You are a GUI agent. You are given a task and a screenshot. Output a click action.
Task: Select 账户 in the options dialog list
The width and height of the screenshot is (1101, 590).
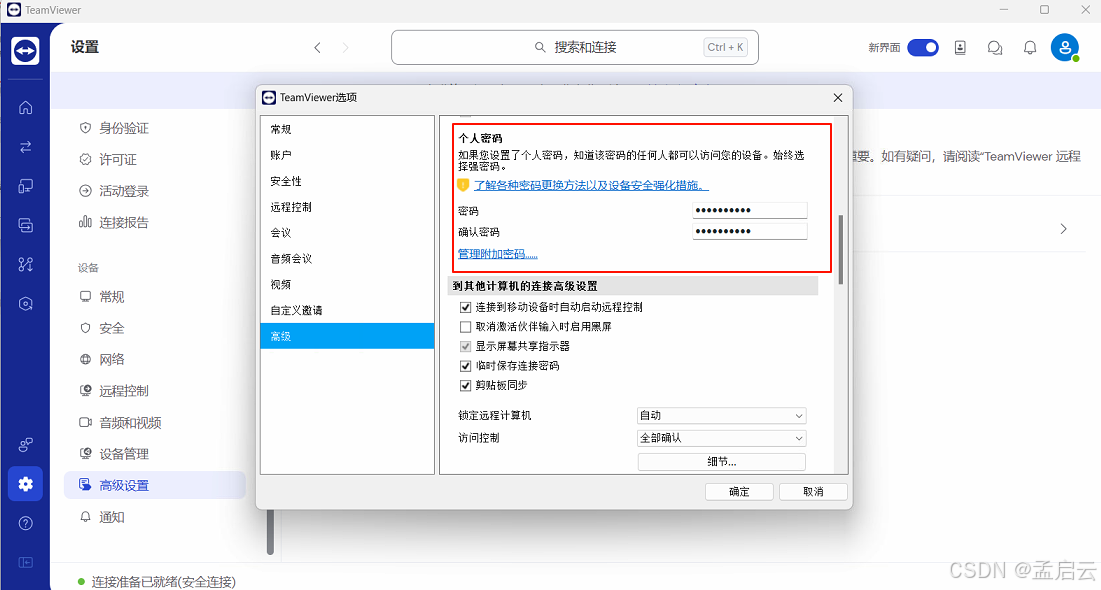347,155
